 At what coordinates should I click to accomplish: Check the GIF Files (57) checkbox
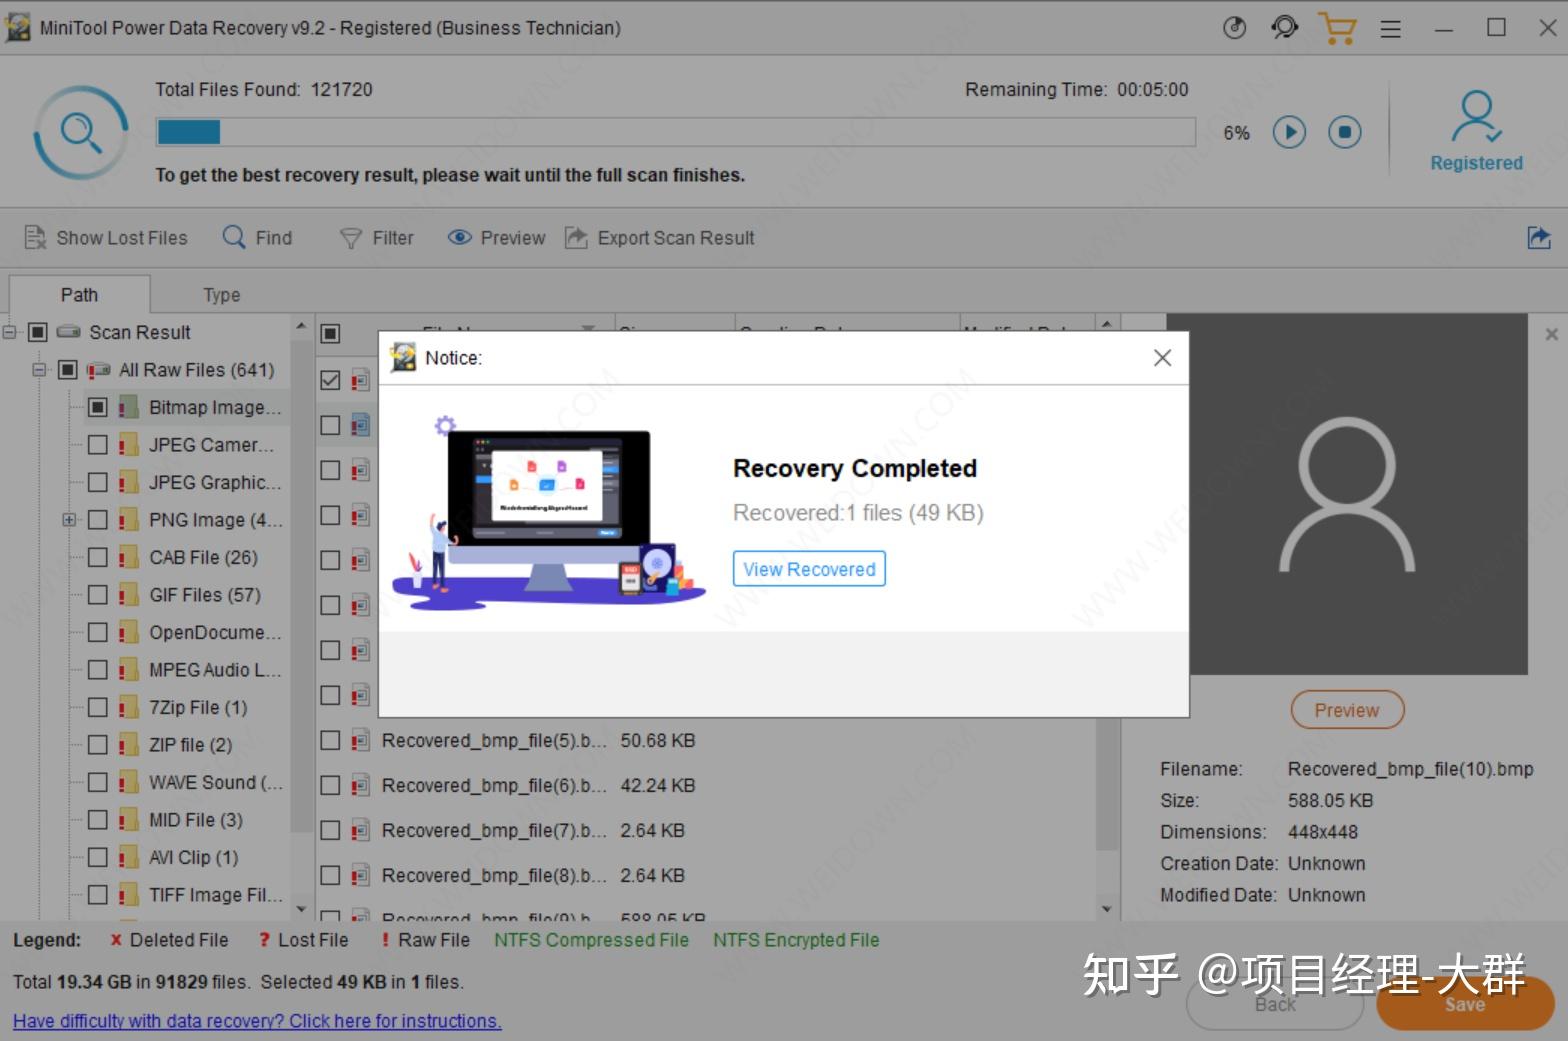[x=97, y=595]
